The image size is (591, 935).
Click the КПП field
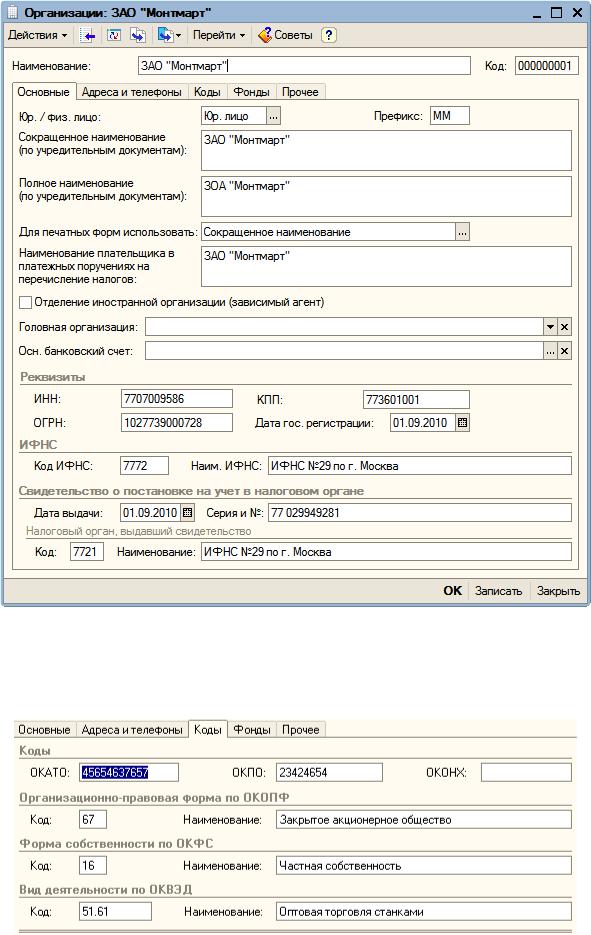(x=416, y=400)
